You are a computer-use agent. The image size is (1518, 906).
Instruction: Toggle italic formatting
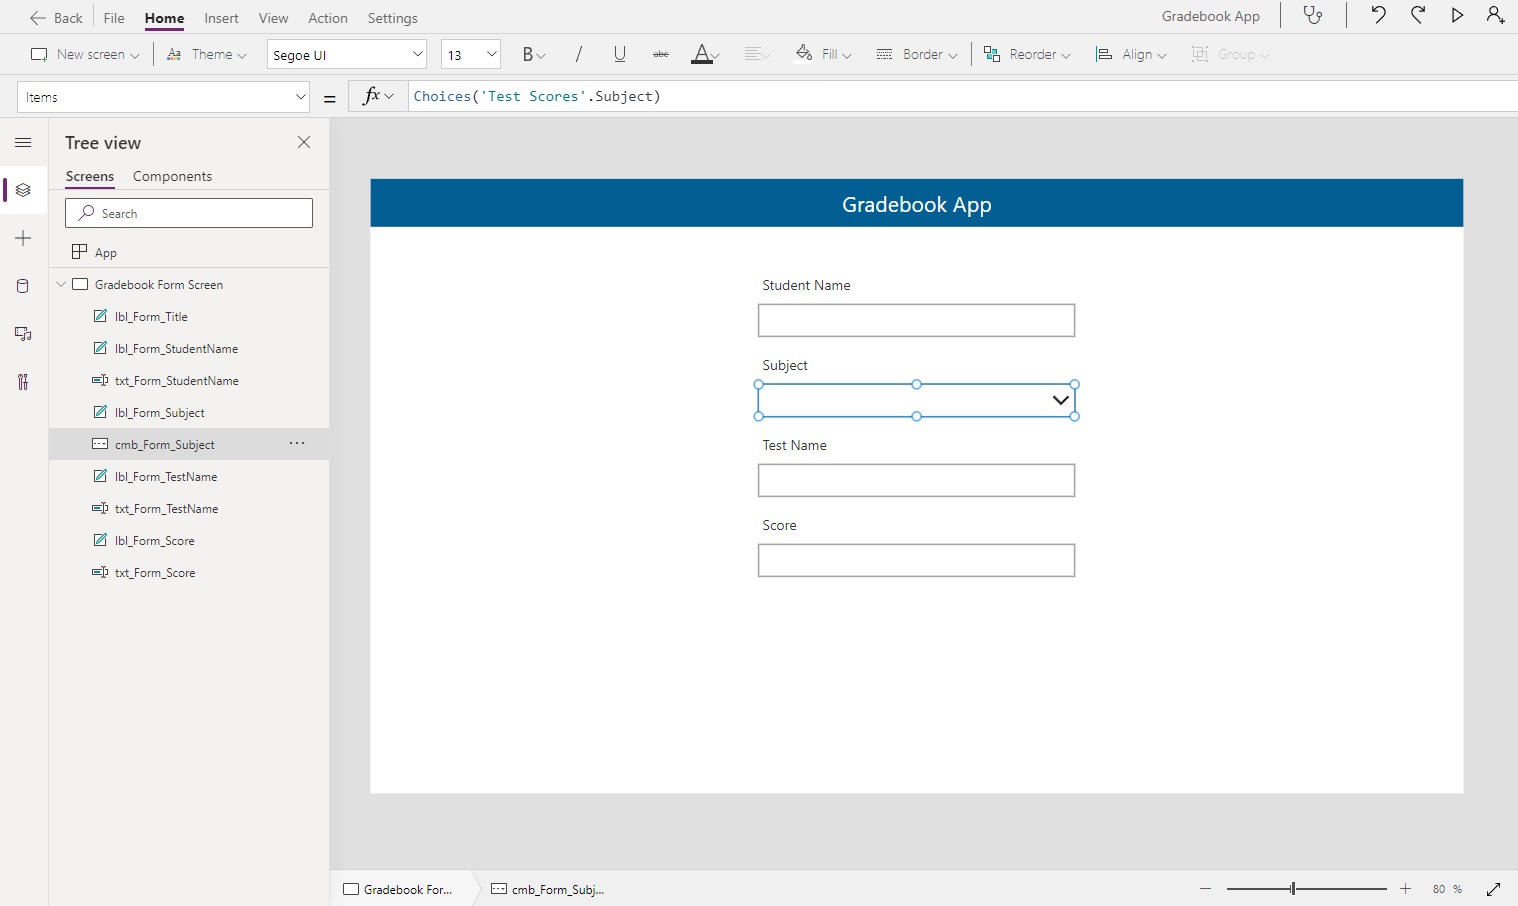point(578,54)
